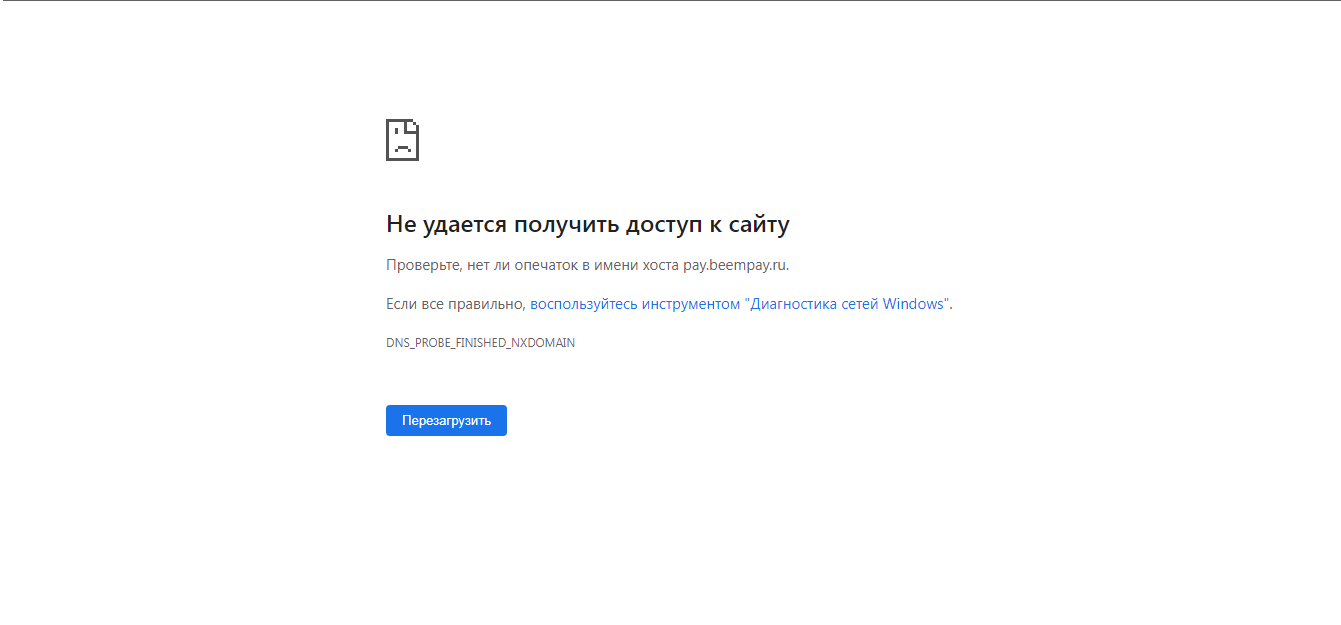Click the sad page error icon
The image size is (1341, 625).
tap(402, 140)
